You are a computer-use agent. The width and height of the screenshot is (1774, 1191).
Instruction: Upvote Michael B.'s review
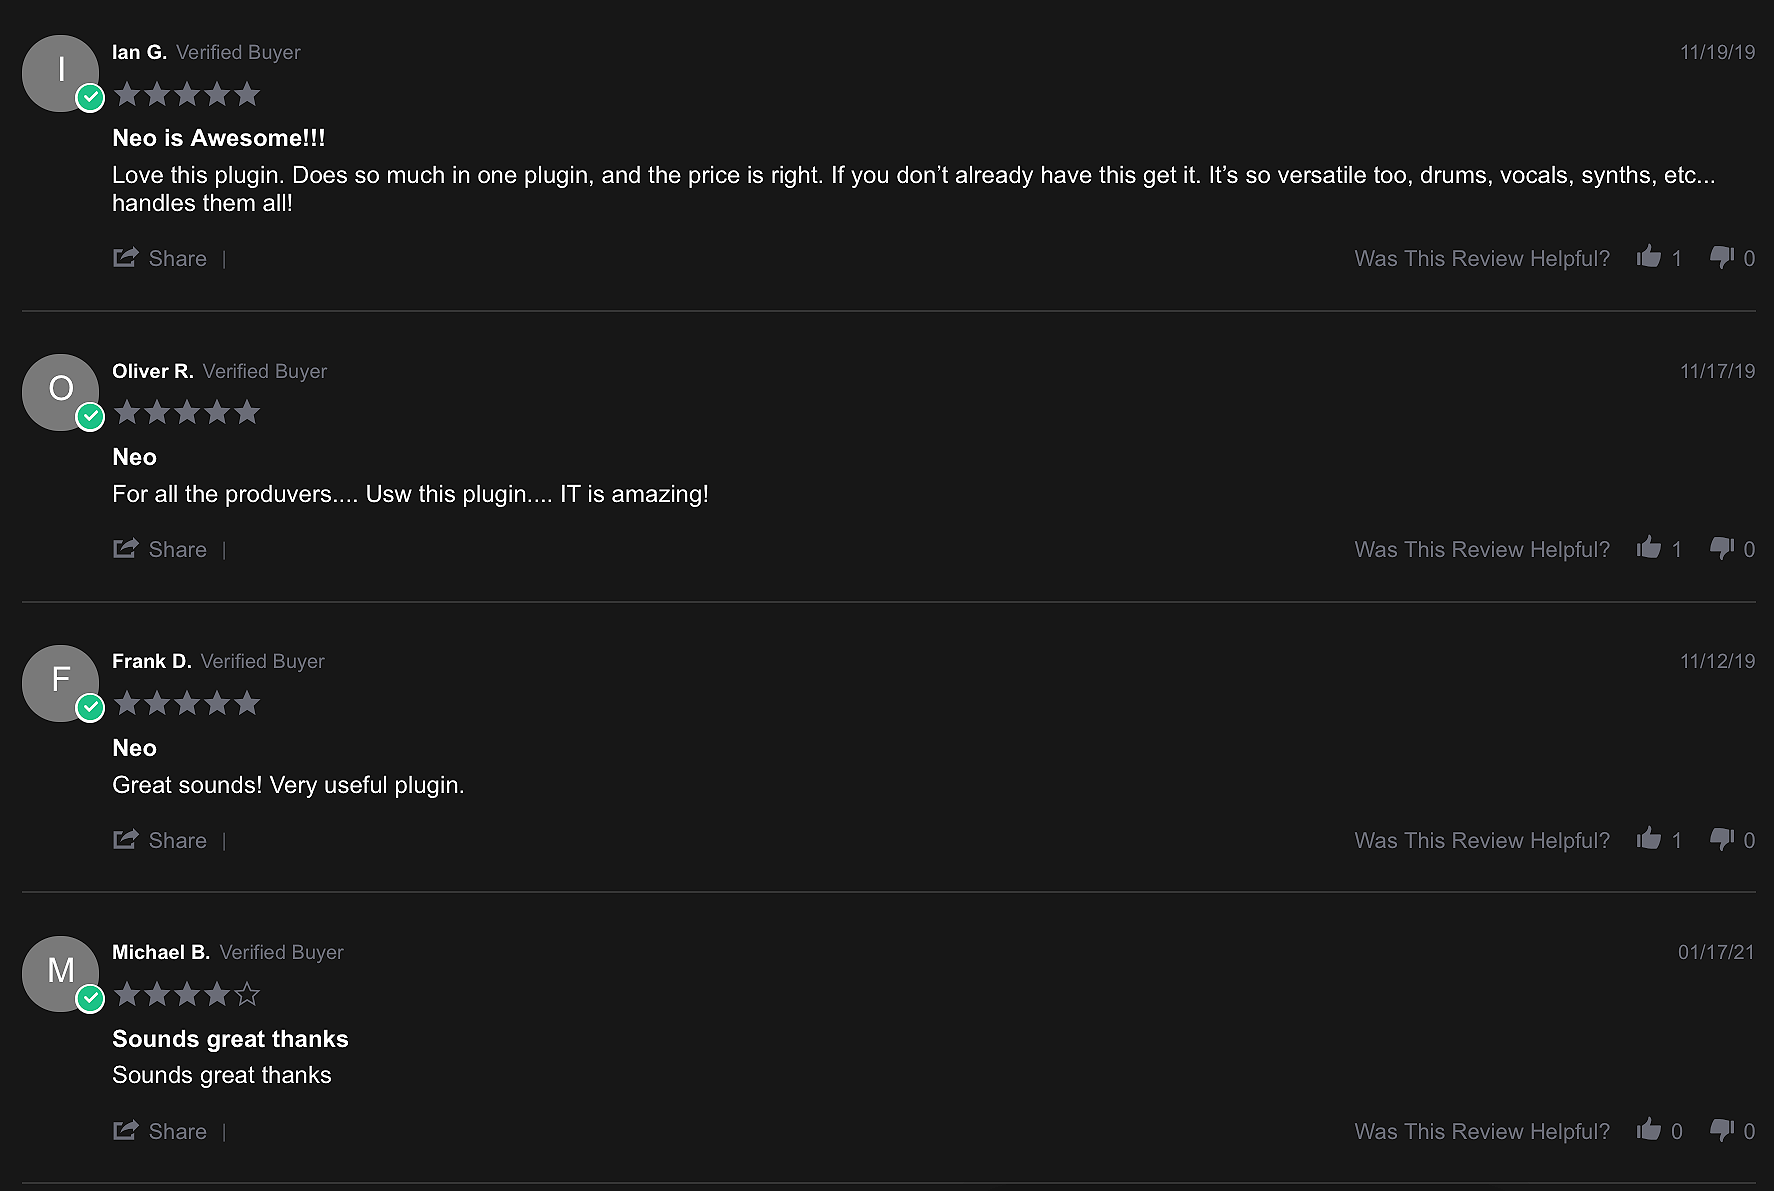pos(1649,1130)
